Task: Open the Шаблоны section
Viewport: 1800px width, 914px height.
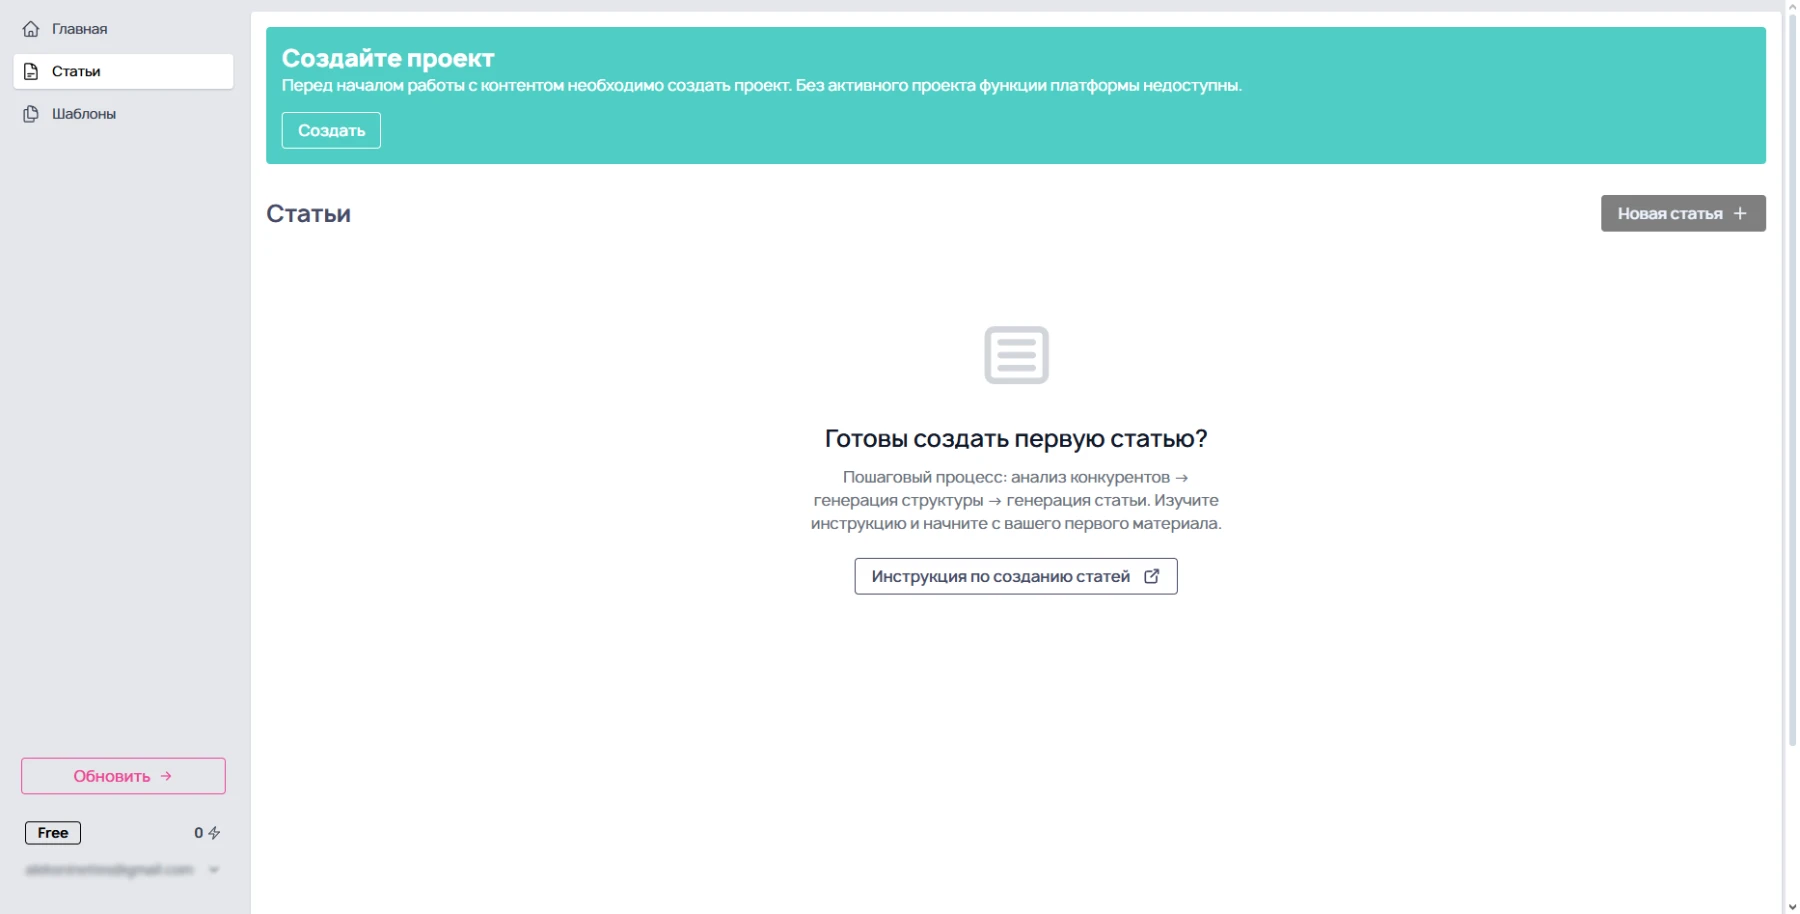Action: [84, 113]
